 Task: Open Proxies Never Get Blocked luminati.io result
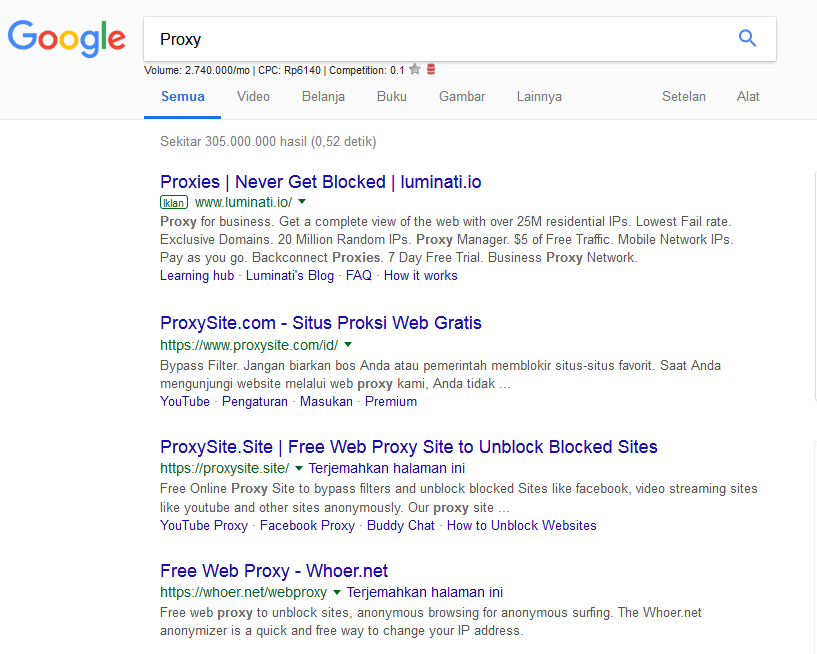(x=320, y=182)
